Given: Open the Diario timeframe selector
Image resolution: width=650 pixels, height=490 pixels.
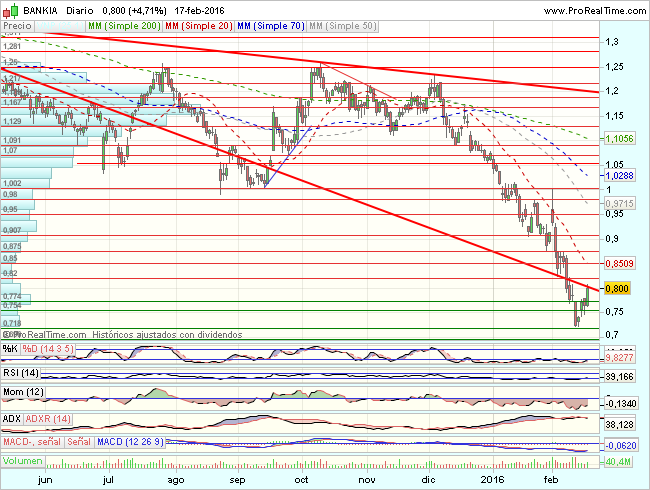Looking at the screenshot, I should [x=80, y=8].
